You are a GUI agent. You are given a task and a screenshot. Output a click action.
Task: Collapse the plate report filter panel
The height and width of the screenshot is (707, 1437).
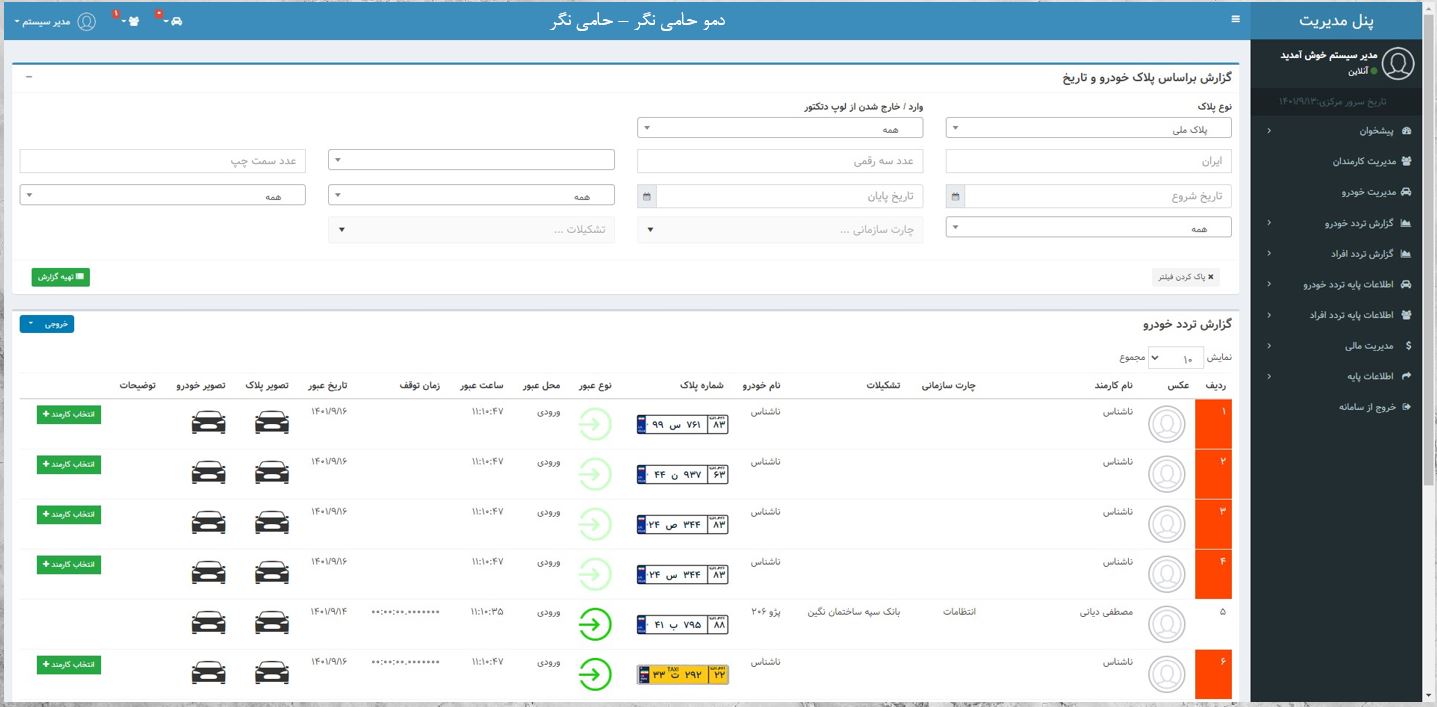[28, 77]
